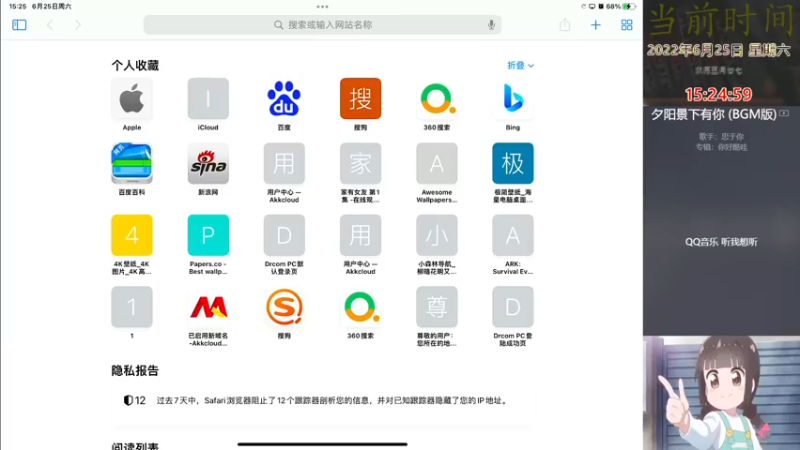Open the bottom-row 360搜索 favorite
Screen dimensions: 800x450
pos(360,313)
